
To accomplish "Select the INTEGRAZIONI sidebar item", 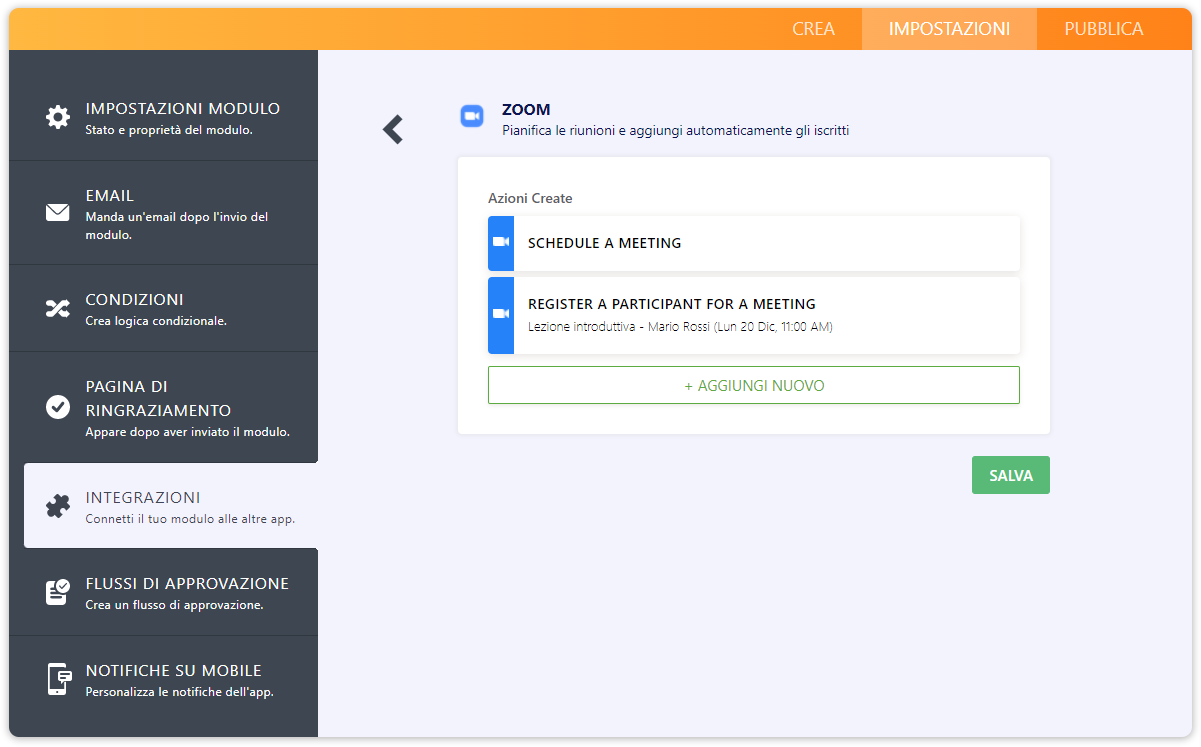I will [x=171, y=506].
